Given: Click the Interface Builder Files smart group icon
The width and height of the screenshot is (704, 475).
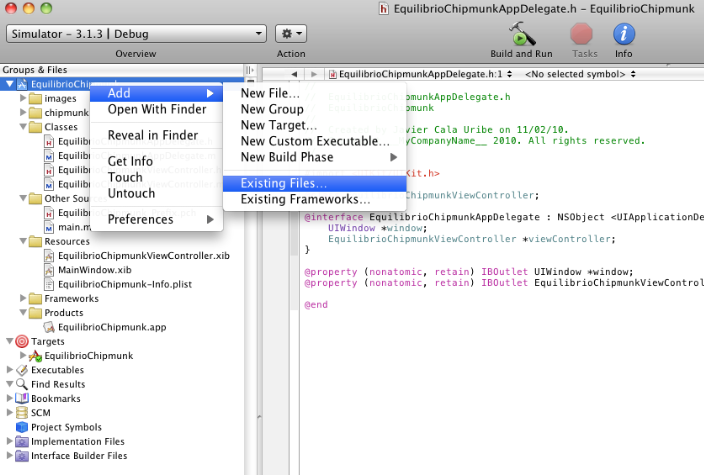Looking at the screenshot, I should click(x=22, y=456).
